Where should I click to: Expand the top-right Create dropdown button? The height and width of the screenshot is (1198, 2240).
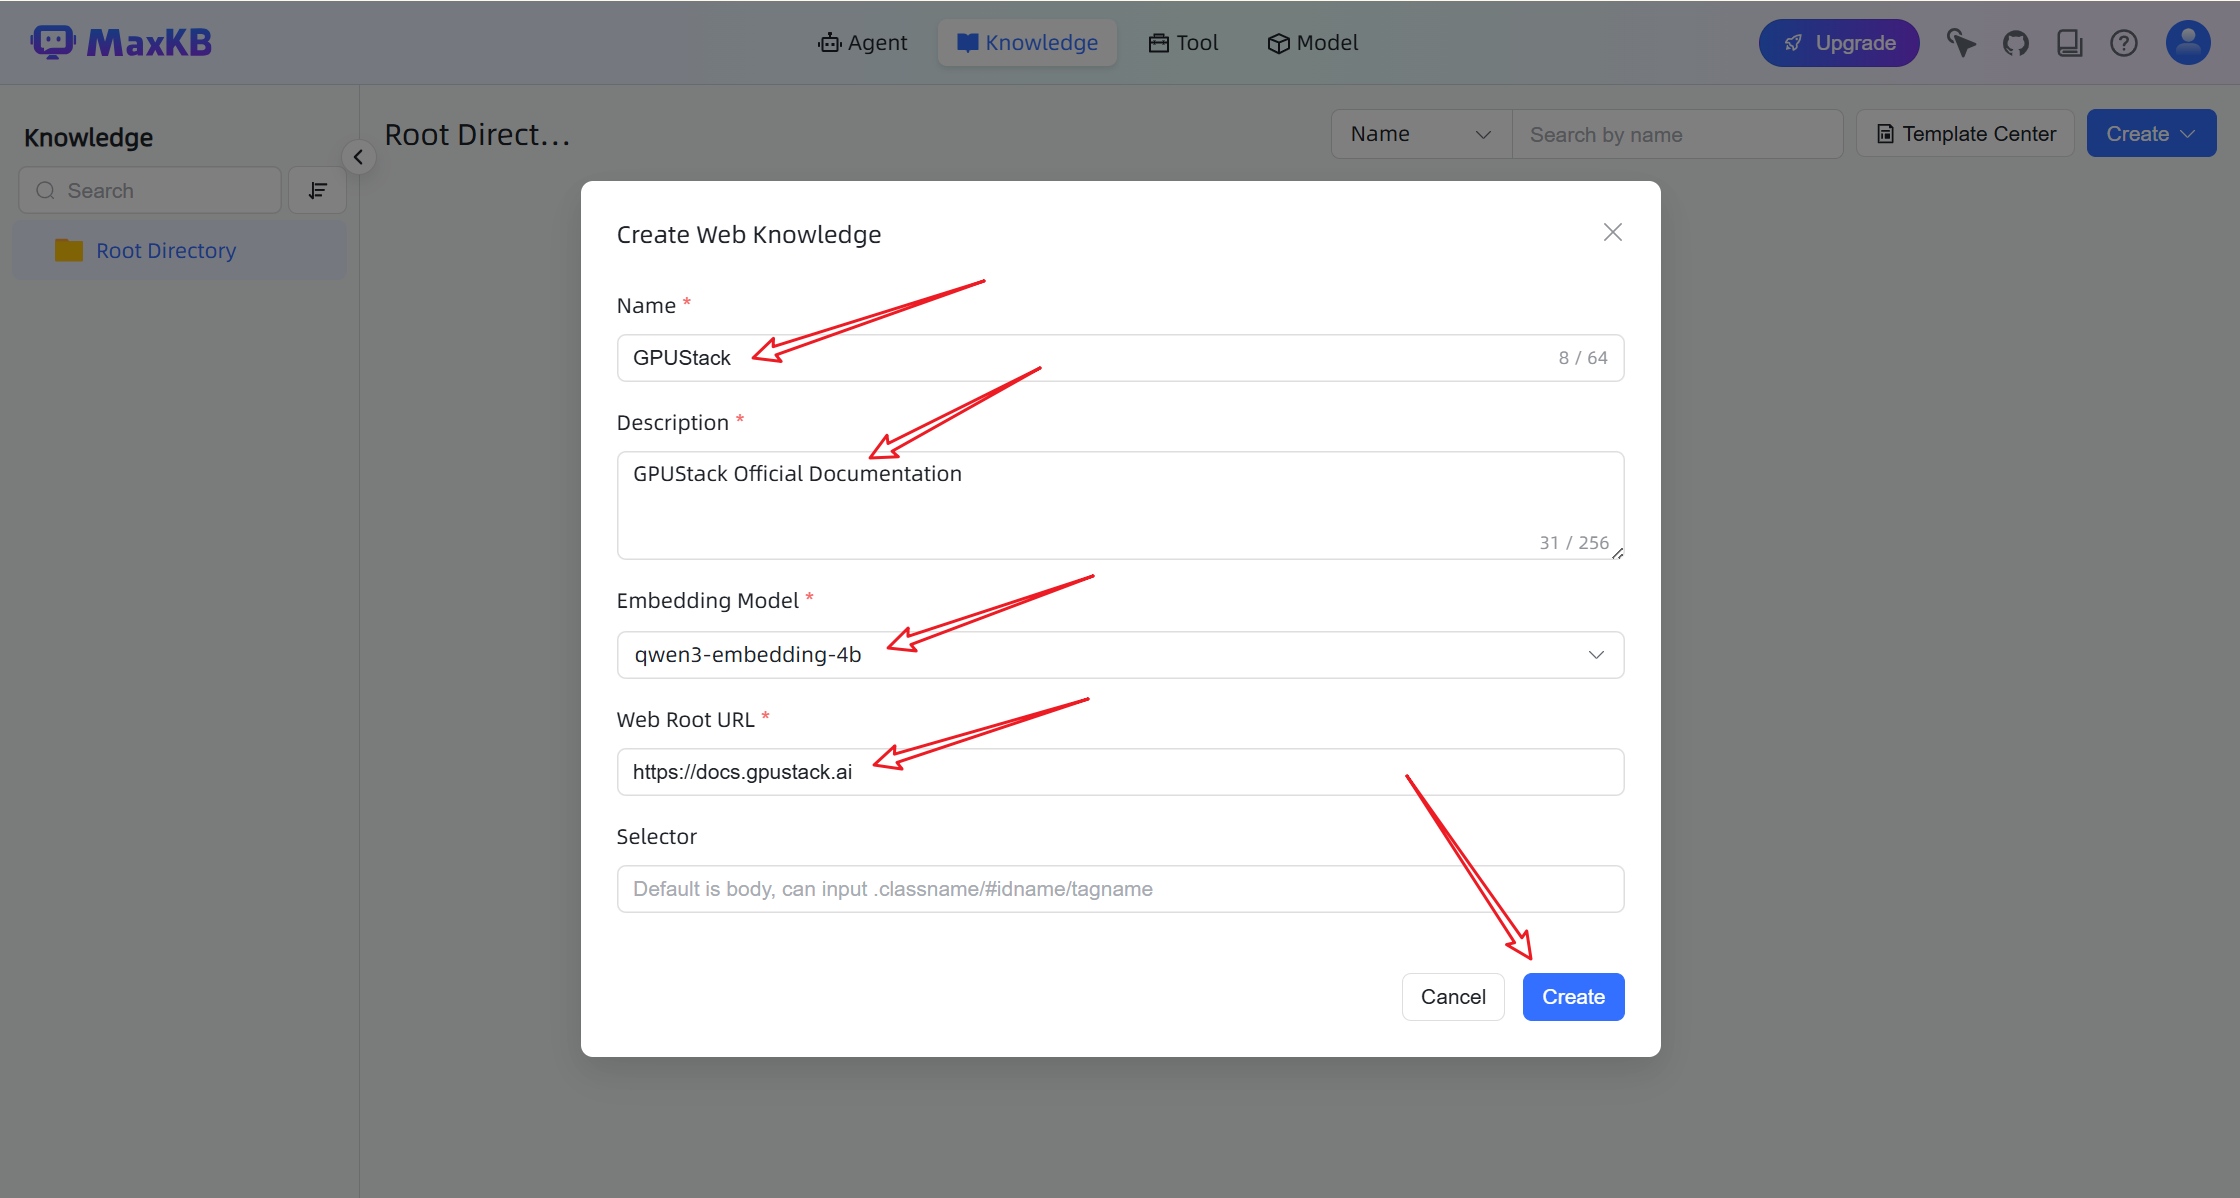coord(2150,134)
